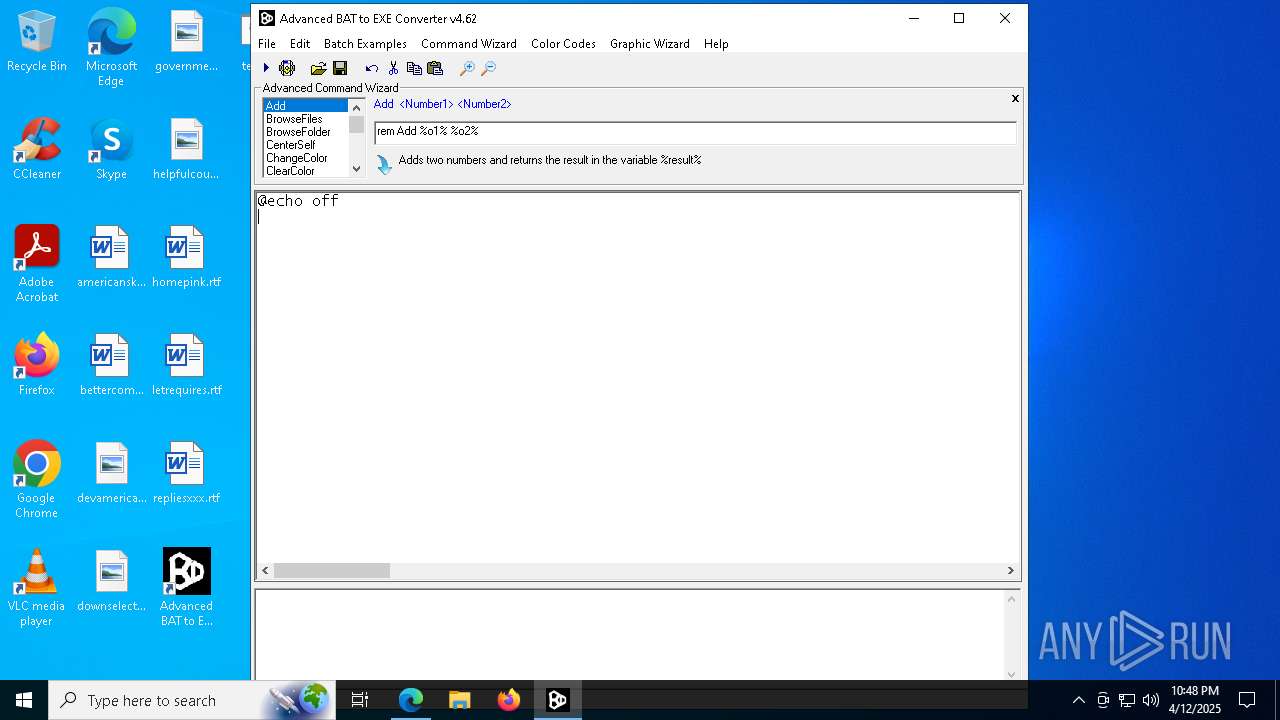The image size is (1280, 720).
Task: Open the Help menu
Action: [x=716, y=44]
